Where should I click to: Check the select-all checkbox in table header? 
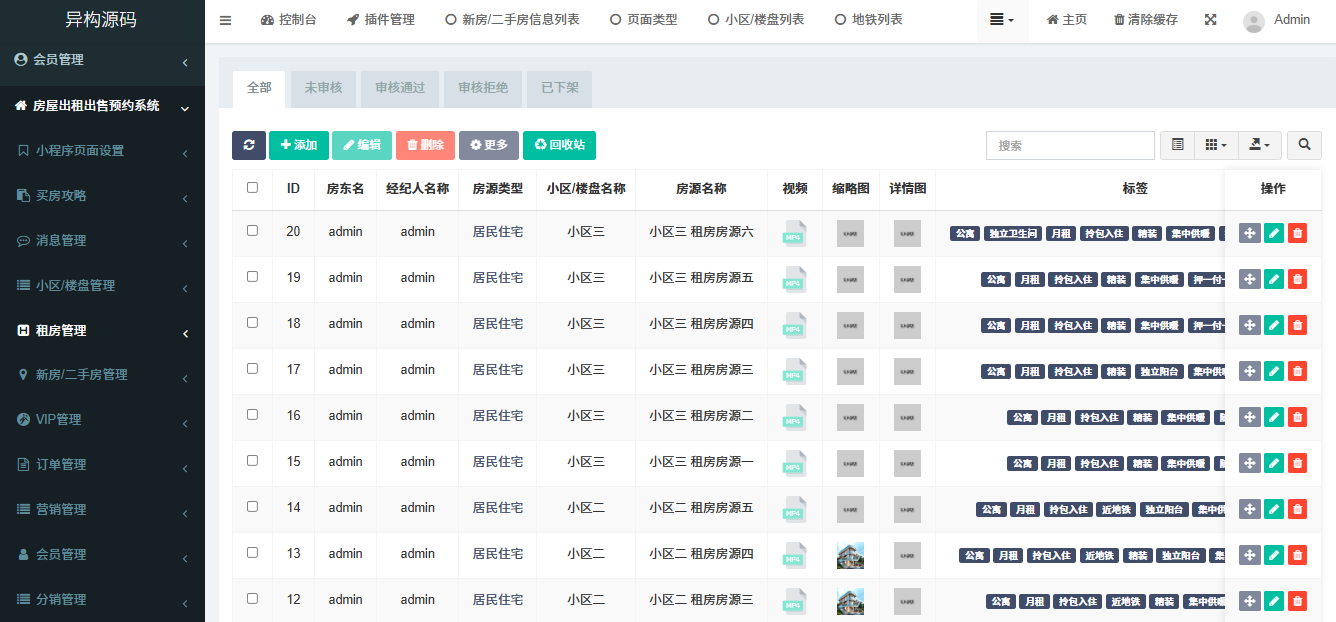click(252, 187)
